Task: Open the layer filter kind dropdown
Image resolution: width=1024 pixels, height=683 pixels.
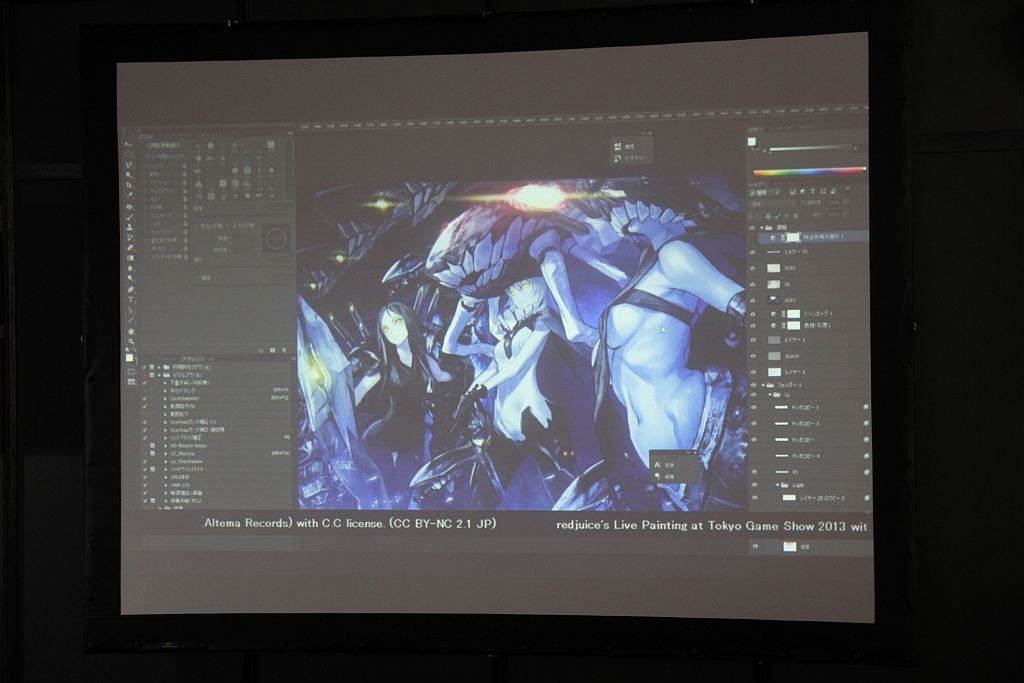Action: point(764,192)
